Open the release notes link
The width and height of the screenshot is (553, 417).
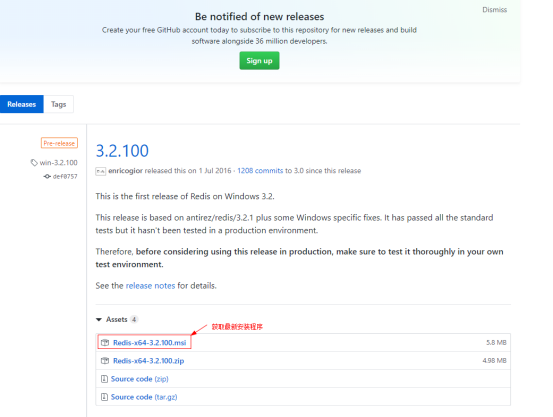pos(150,286)
